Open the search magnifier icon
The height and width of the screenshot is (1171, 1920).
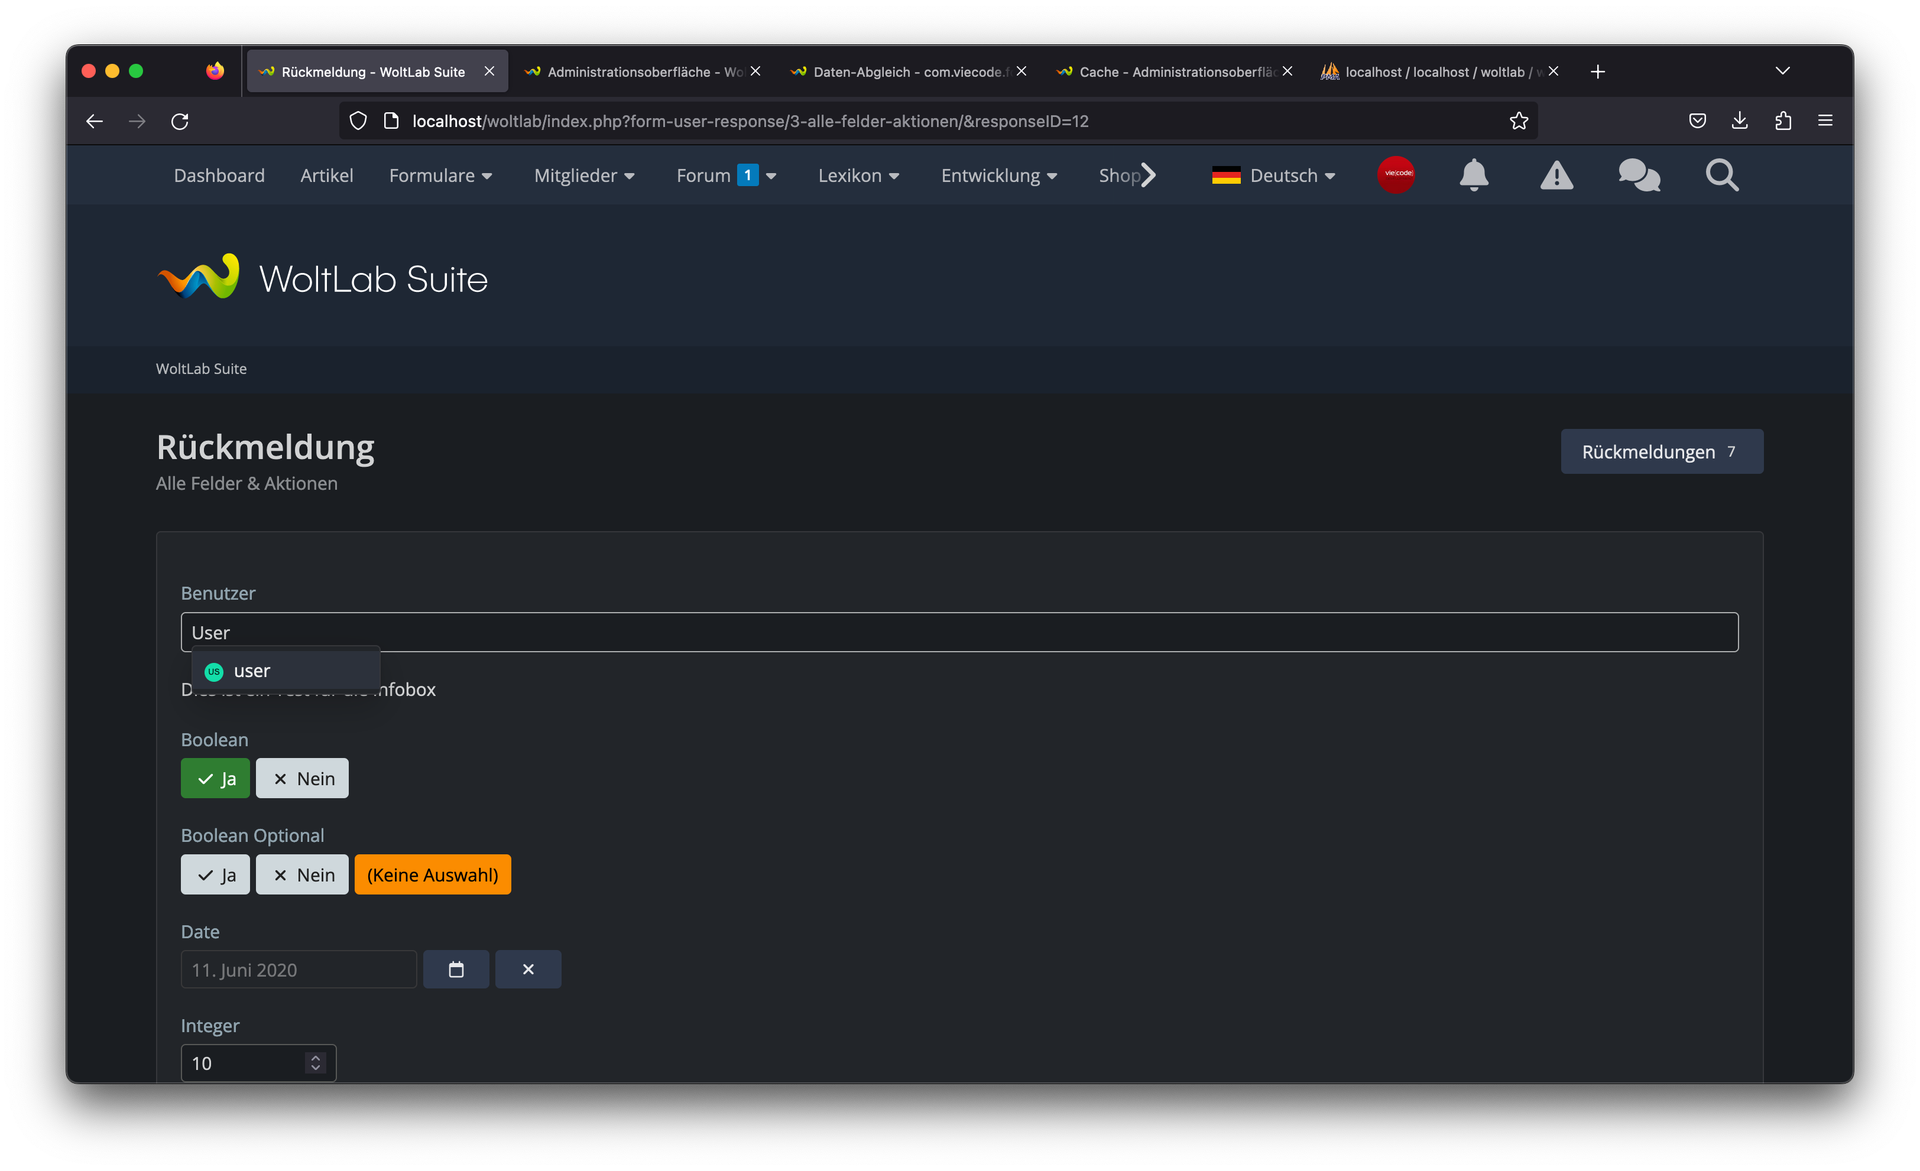[x=1722, y=176]
